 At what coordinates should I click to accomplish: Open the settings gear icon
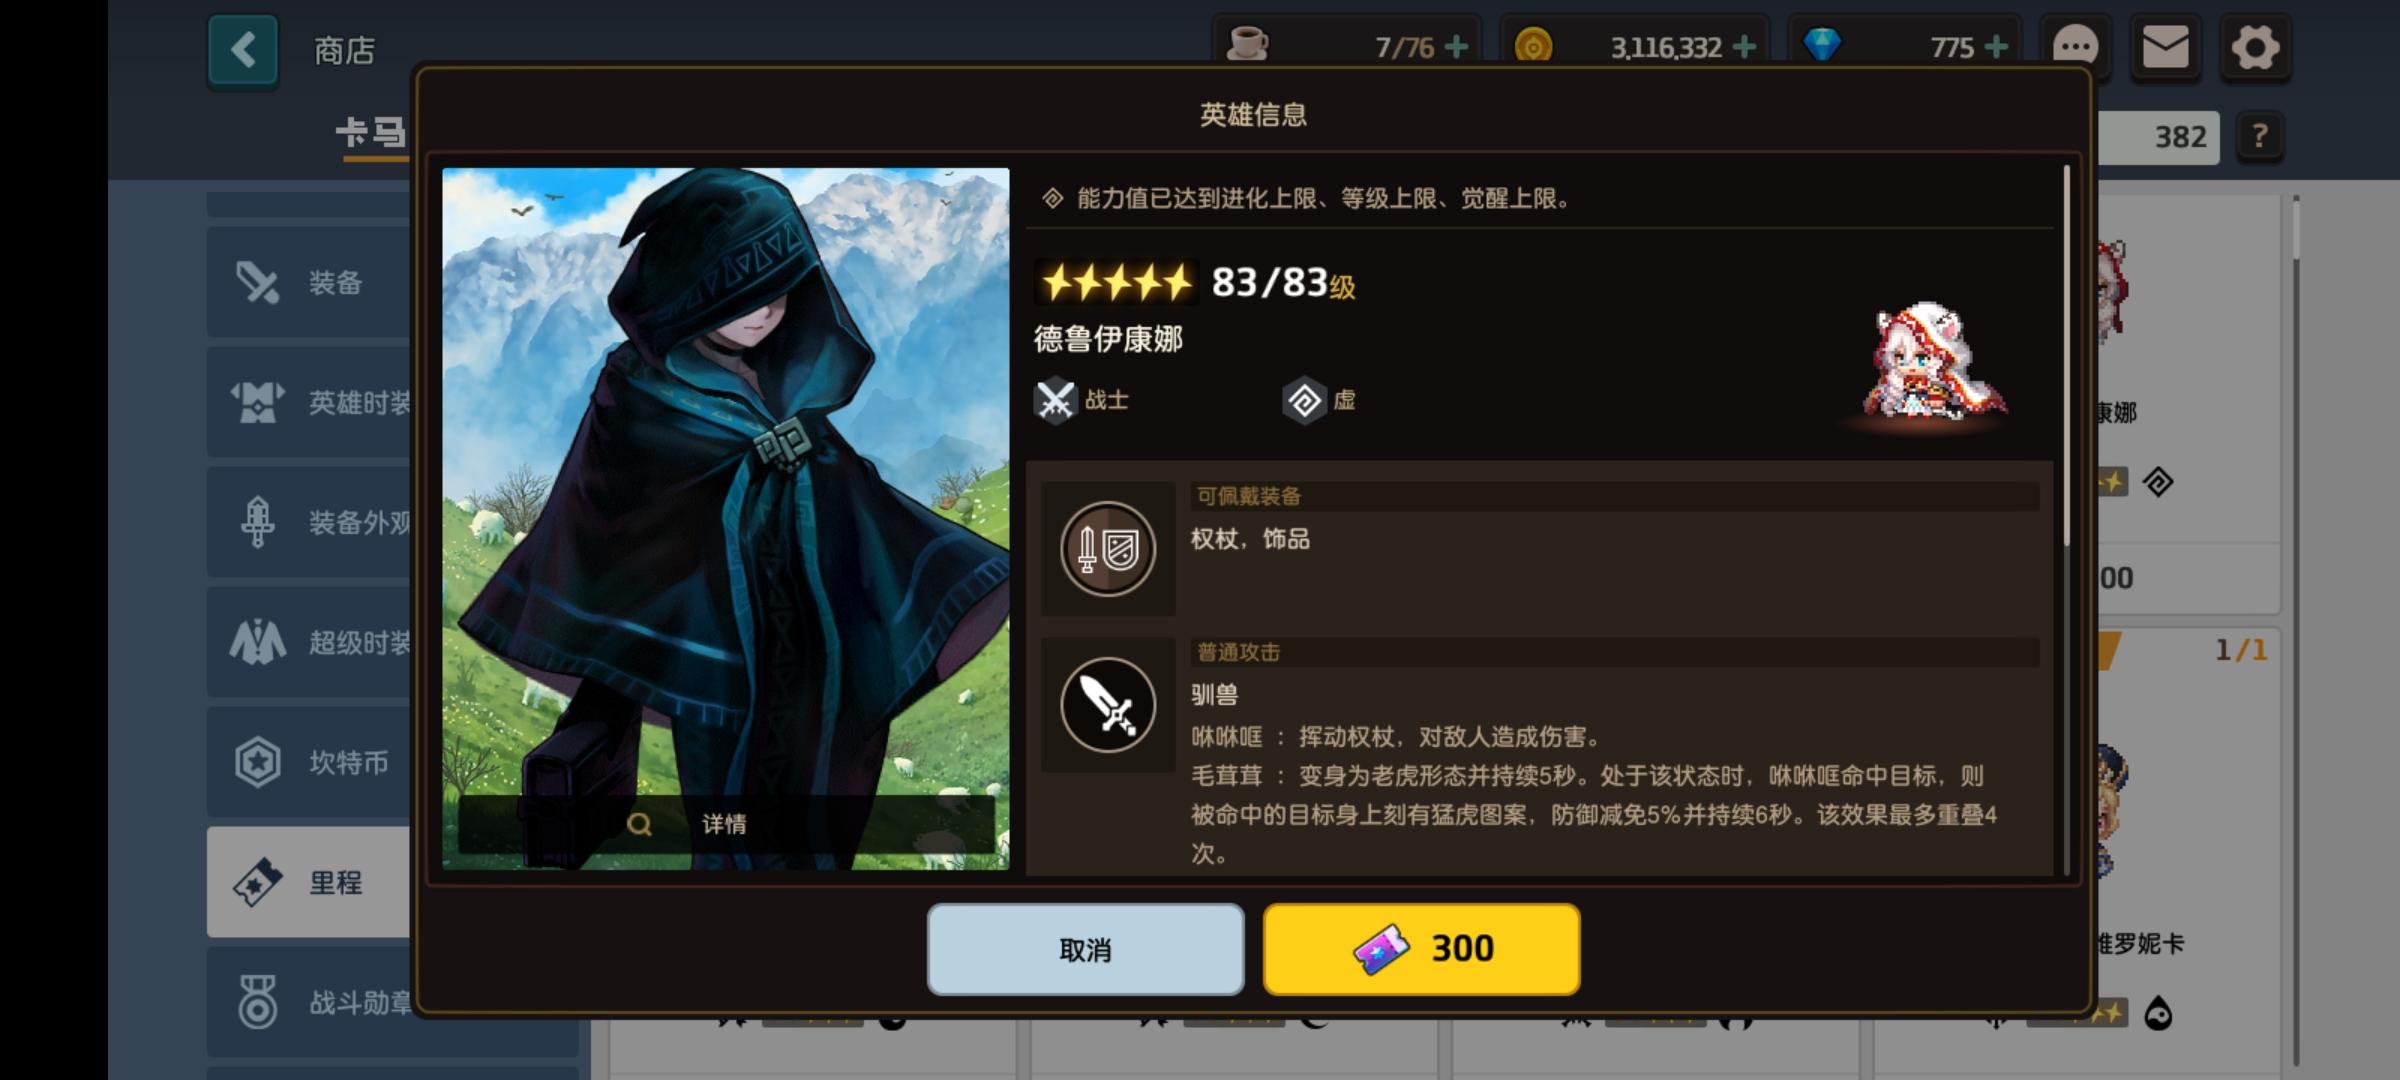pos(2255,47)
